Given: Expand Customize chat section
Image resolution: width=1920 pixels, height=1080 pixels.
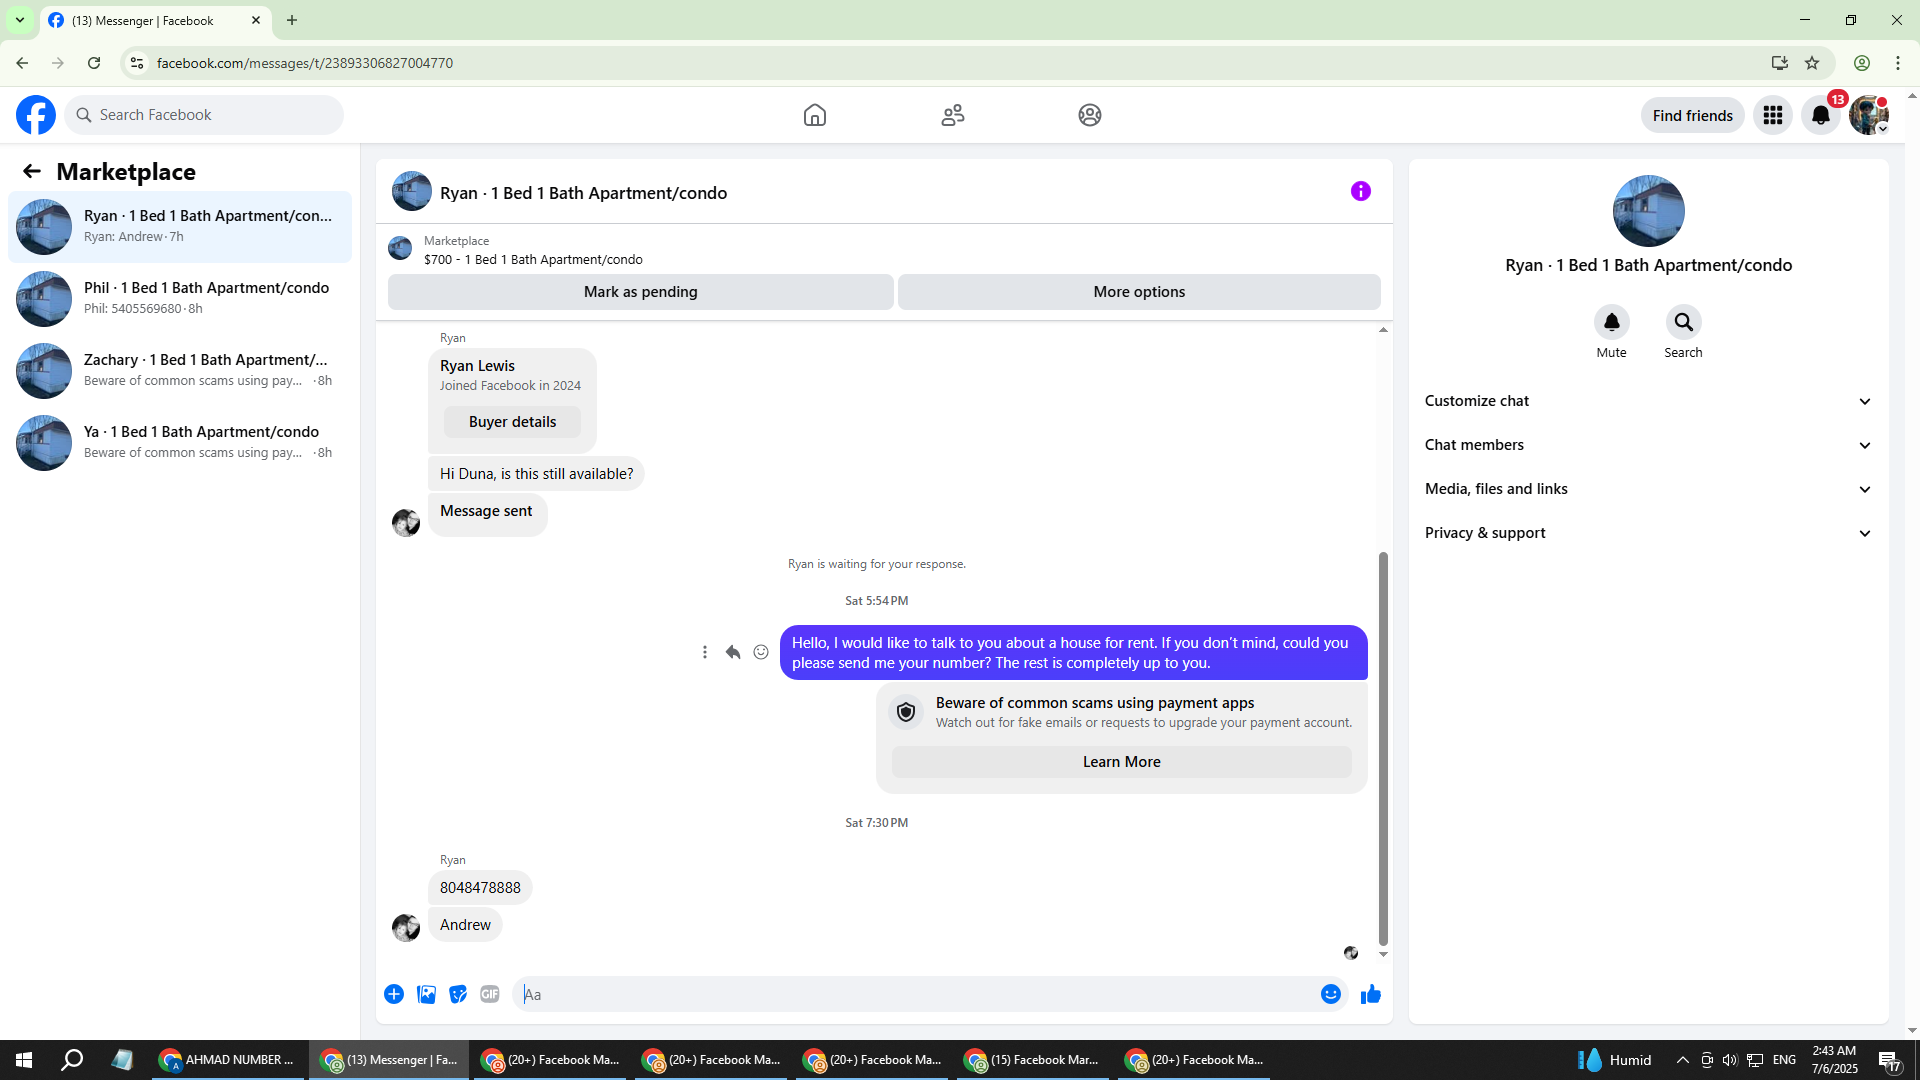Looking at the screenshot, I should point(1647,401).
